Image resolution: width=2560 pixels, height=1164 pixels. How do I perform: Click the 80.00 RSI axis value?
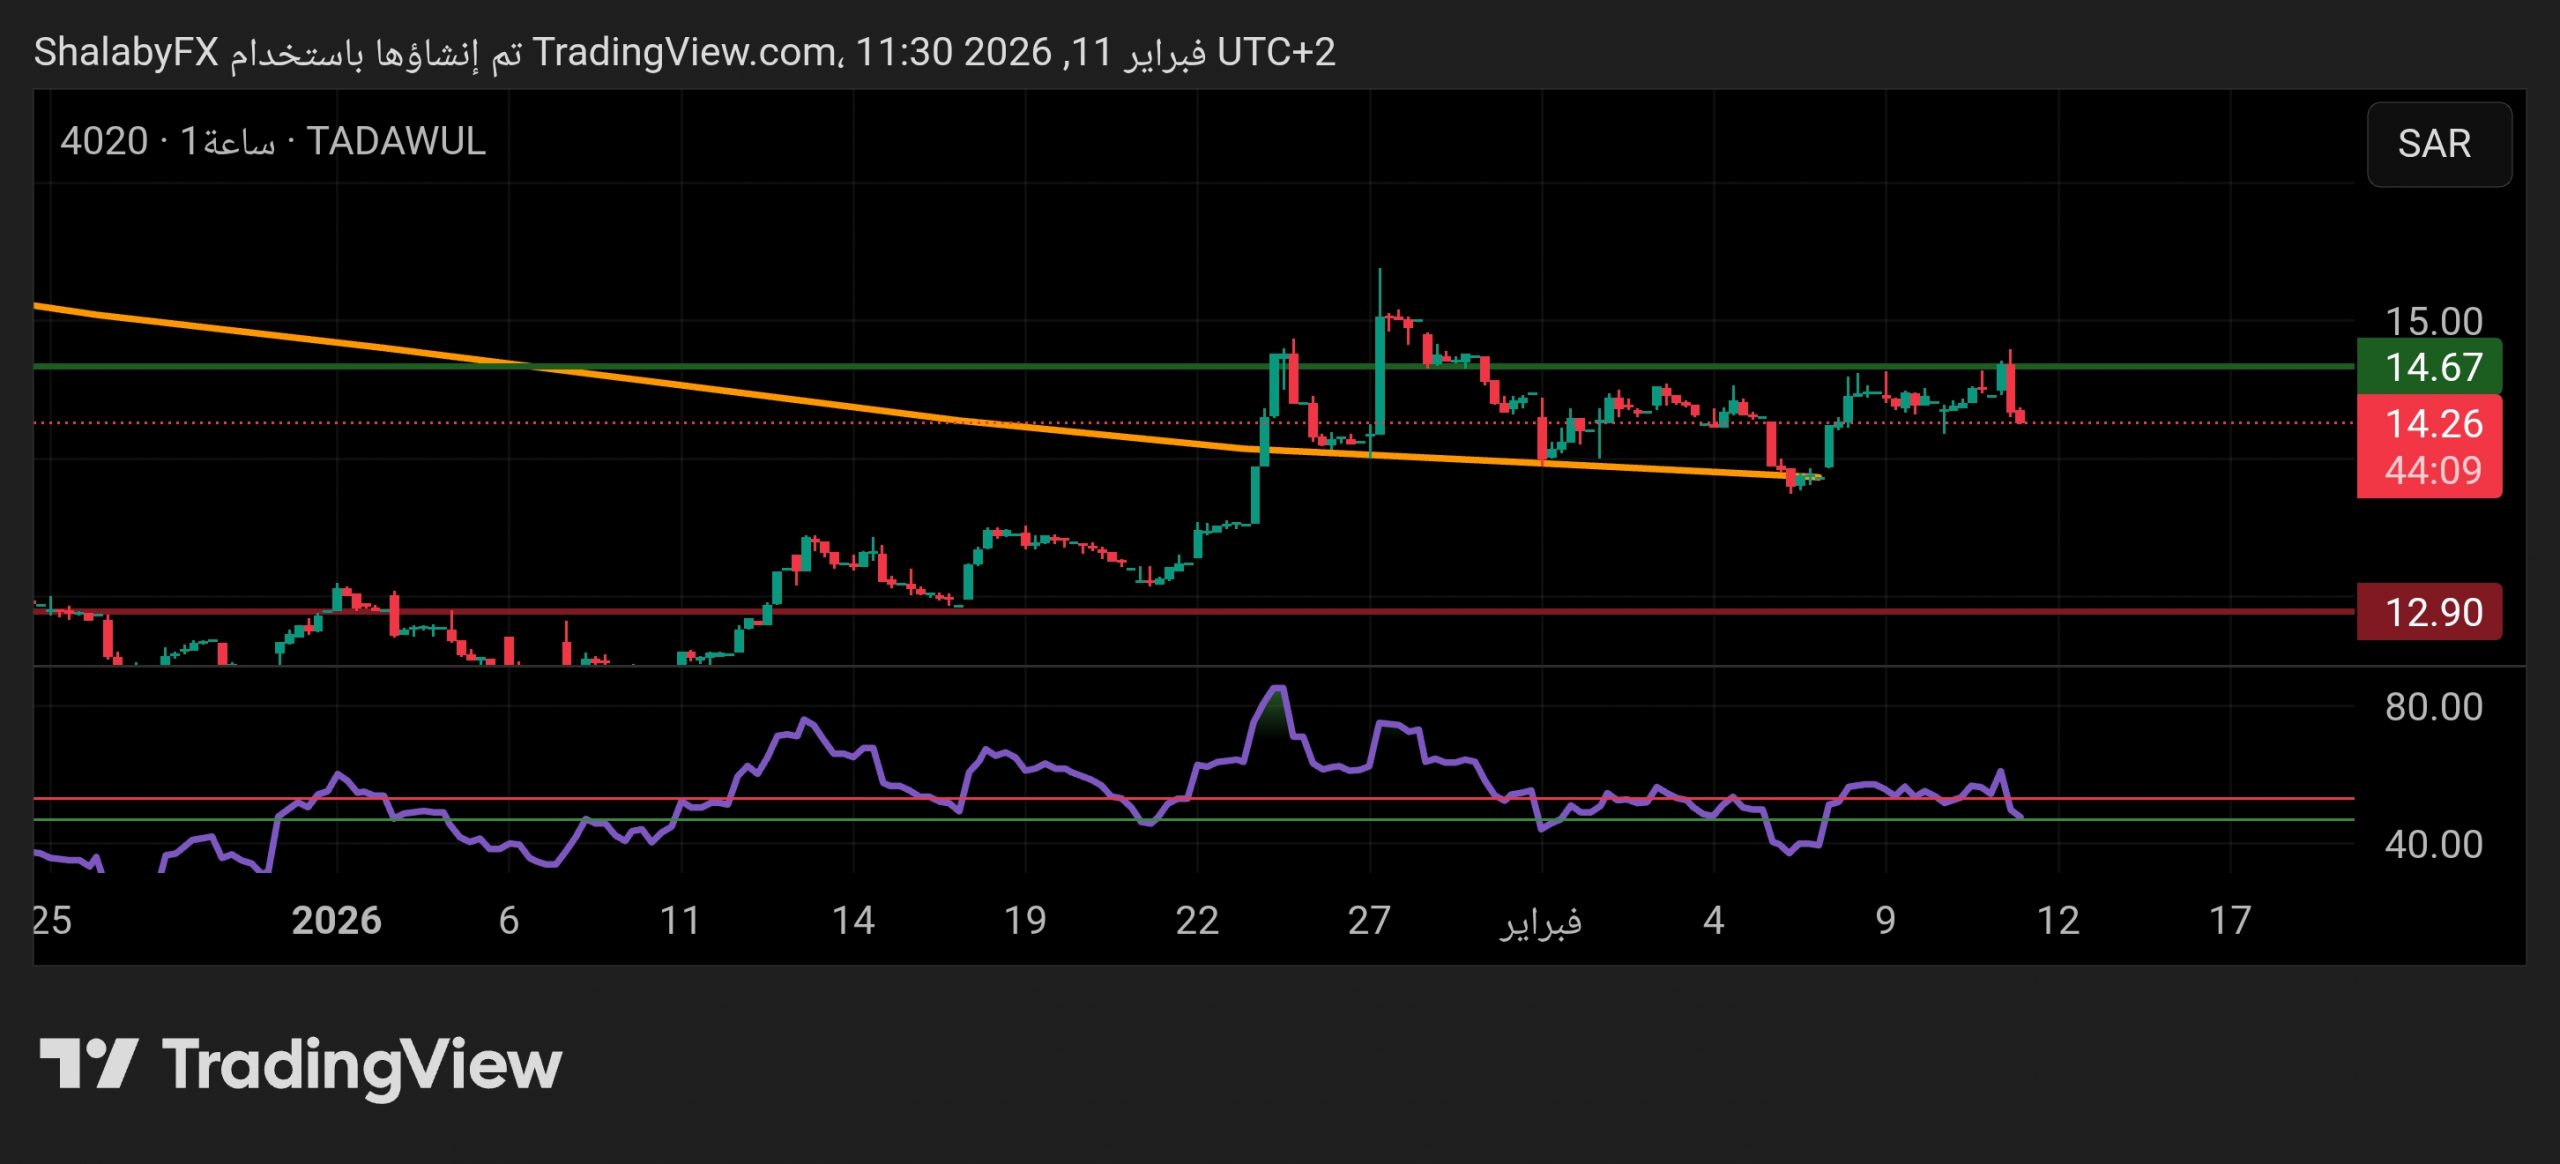2432,707
